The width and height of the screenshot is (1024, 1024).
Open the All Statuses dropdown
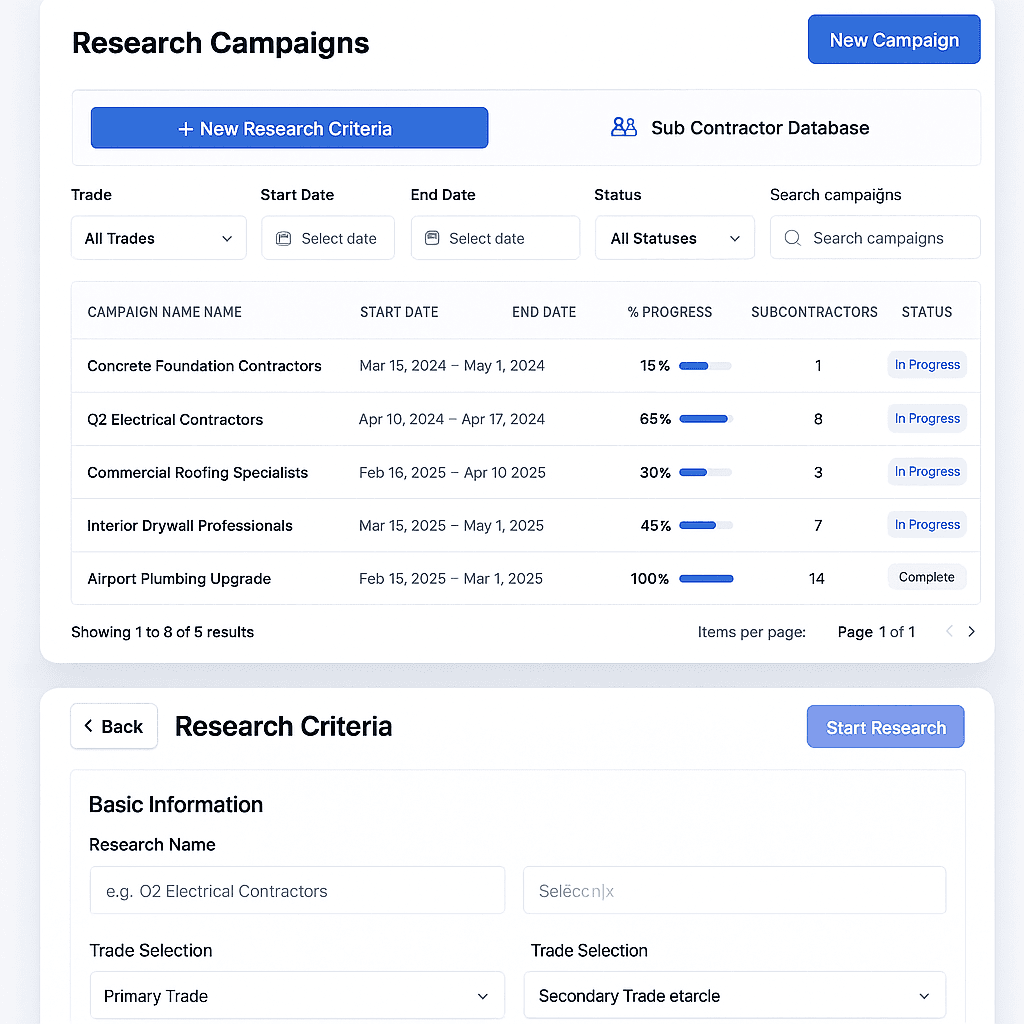point(675,238)
